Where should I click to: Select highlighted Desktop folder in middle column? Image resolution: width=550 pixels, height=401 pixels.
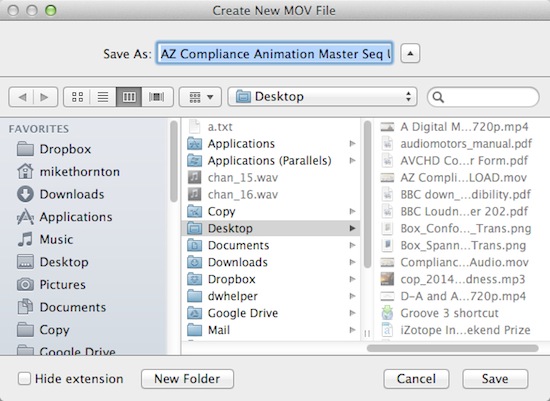click(x=271, y=228)
